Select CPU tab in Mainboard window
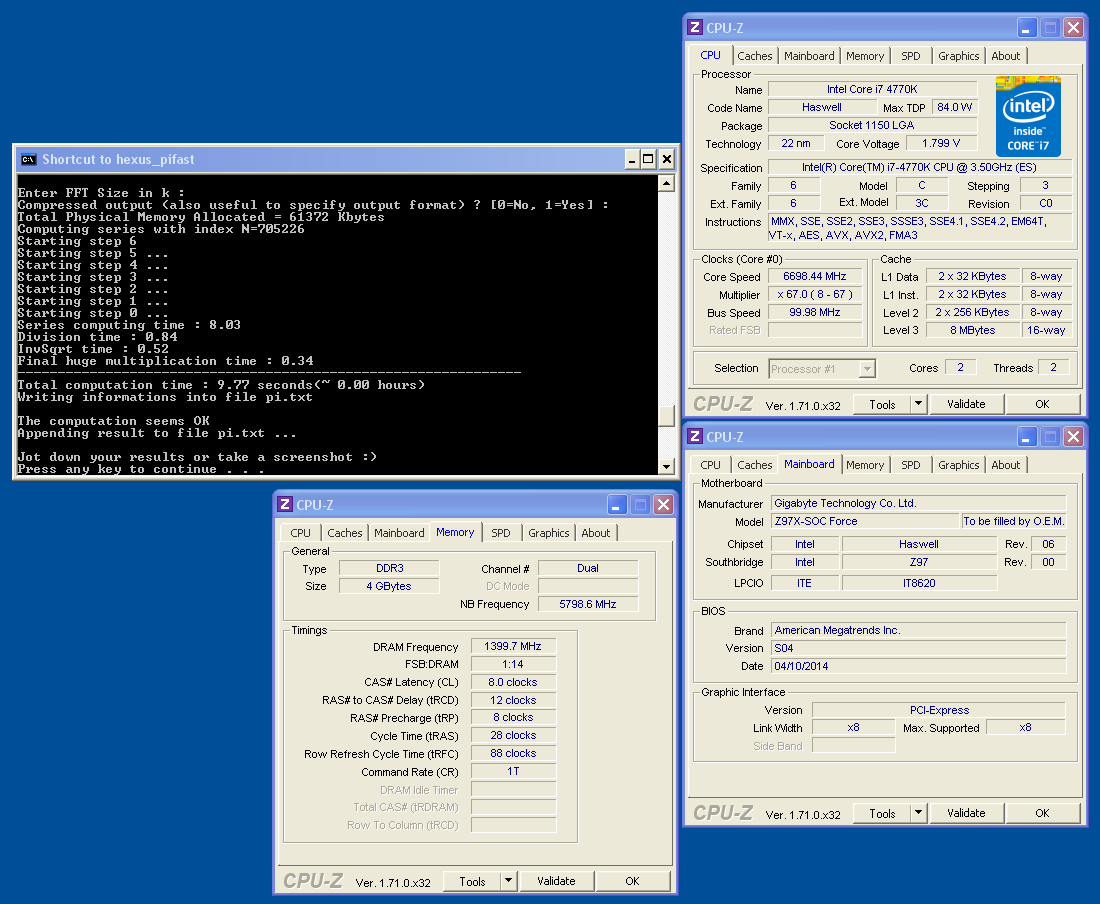This screenshot has height=904, width=1100. pyautogui.click(x=710, y=465)
